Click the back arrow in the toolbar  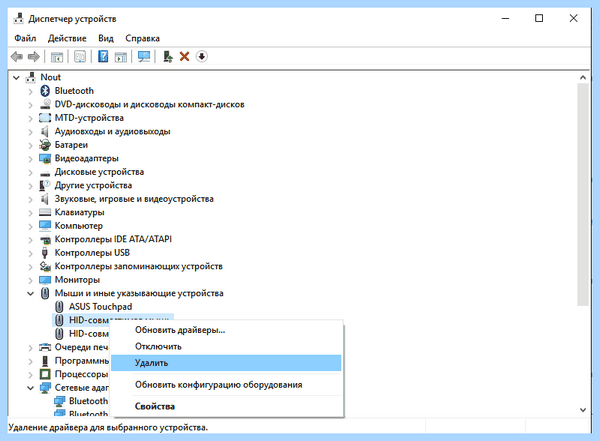pyautogui.click(x=16, y=57)
